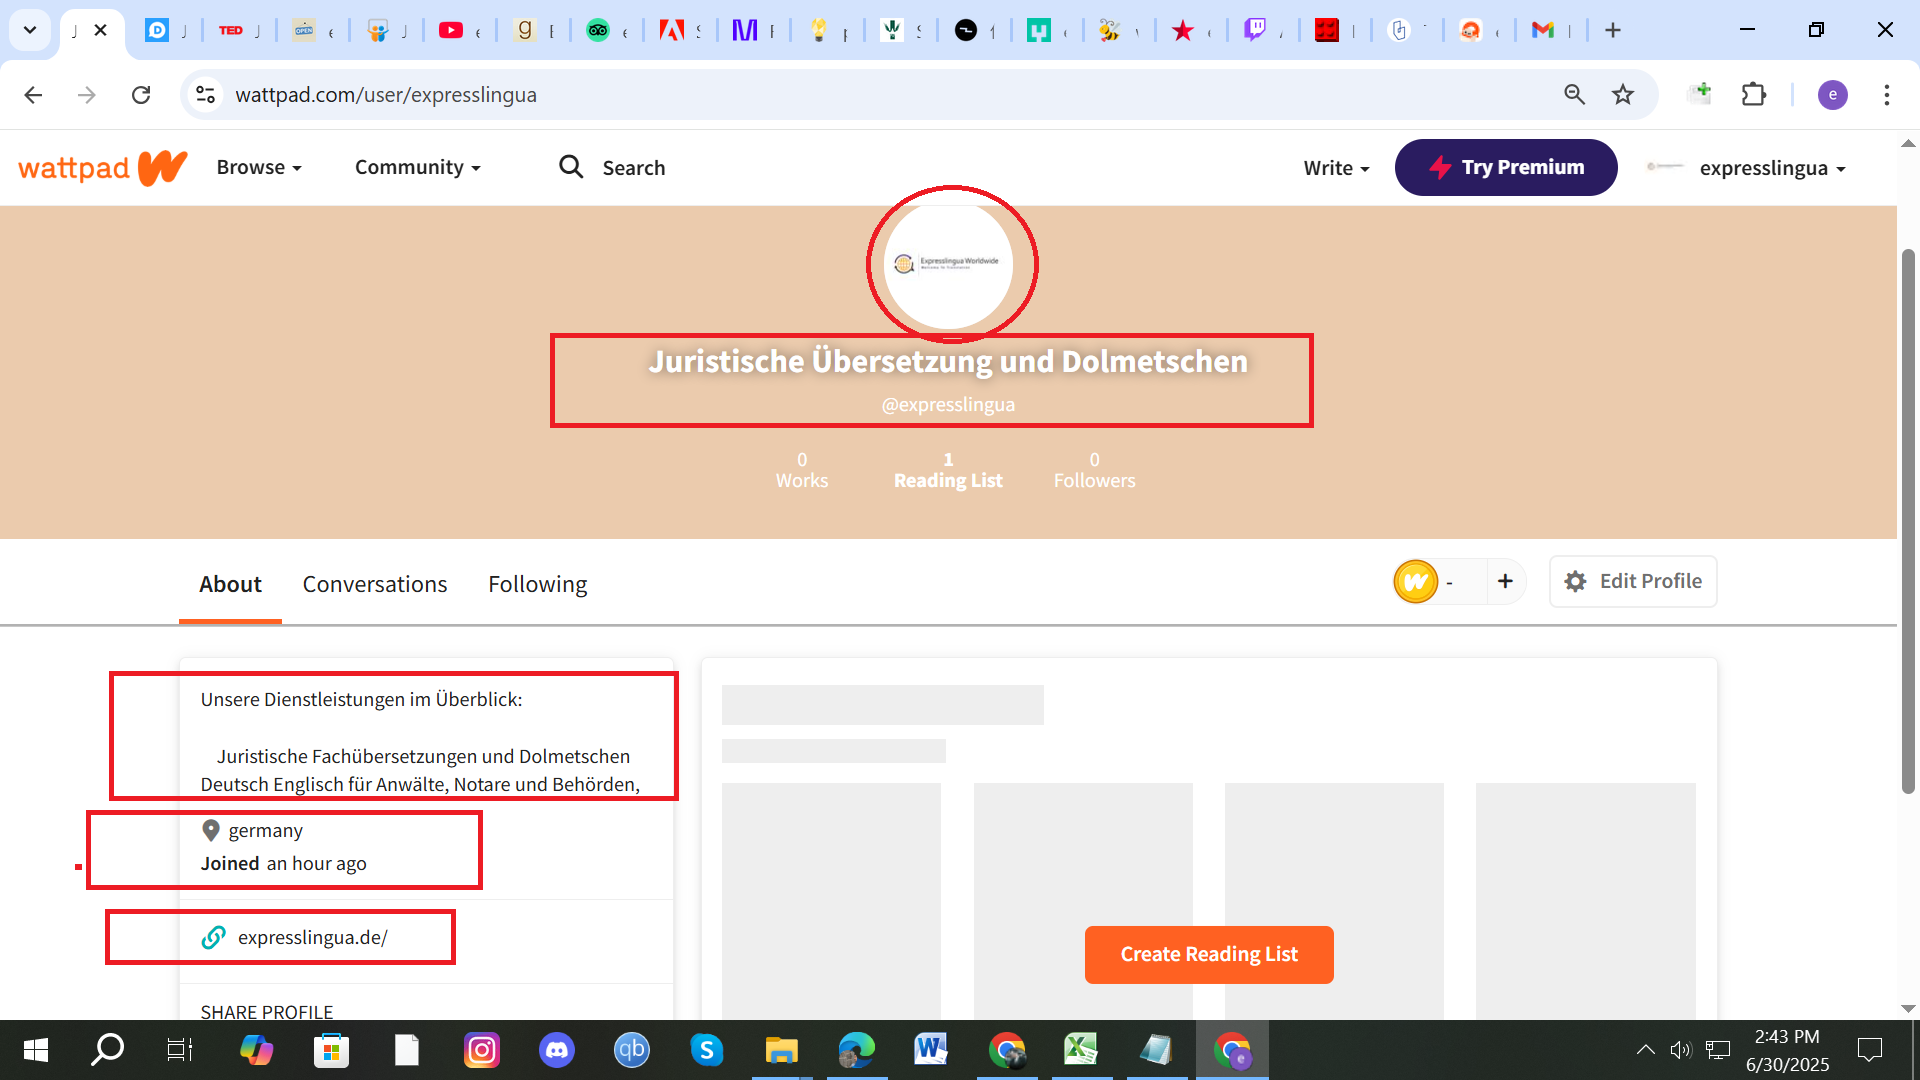
Task: Click the Edit Profile button
Action: [x=1633, y=582]
